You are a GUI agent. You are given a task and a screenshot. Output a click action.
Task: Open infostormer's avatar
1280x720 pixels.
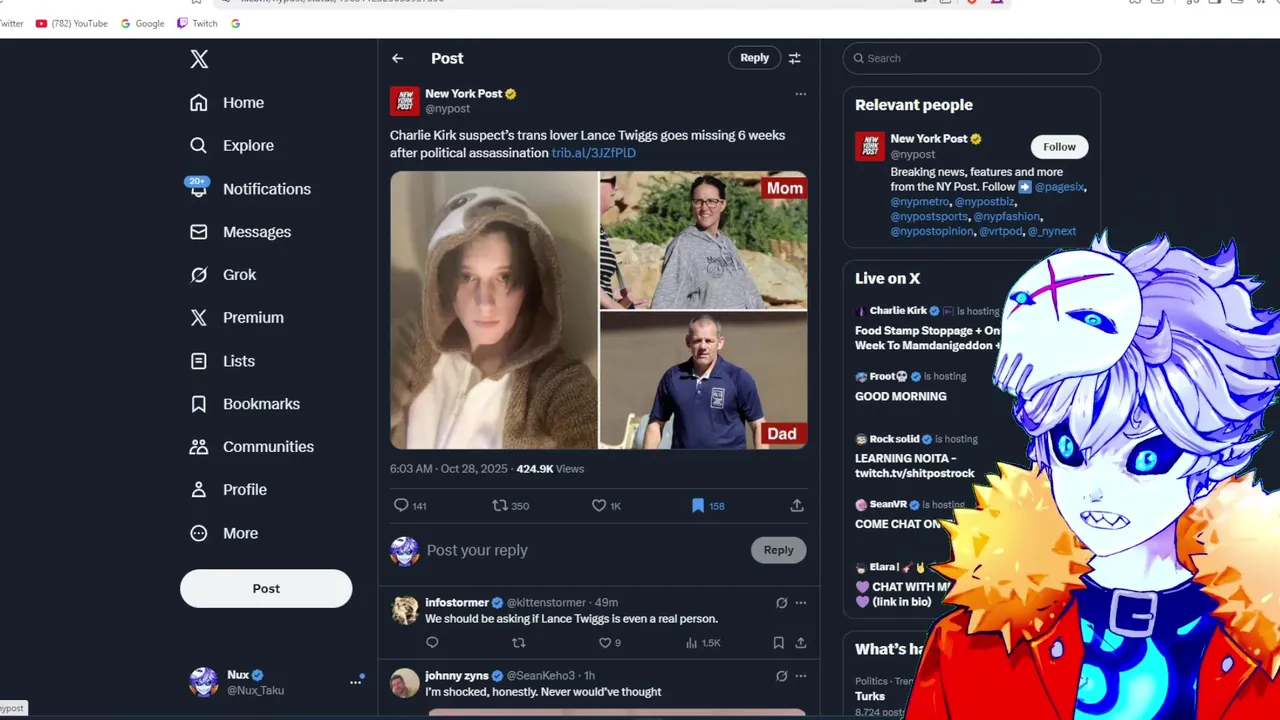tap(405, 611)
